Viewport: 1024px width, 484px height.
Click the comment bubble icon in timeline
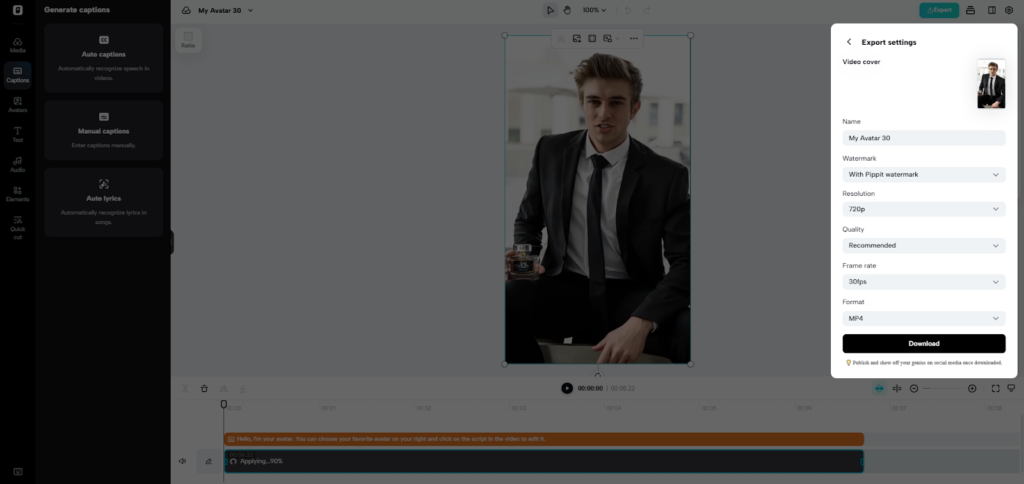pyautogui.click(x=1011, y=388)
